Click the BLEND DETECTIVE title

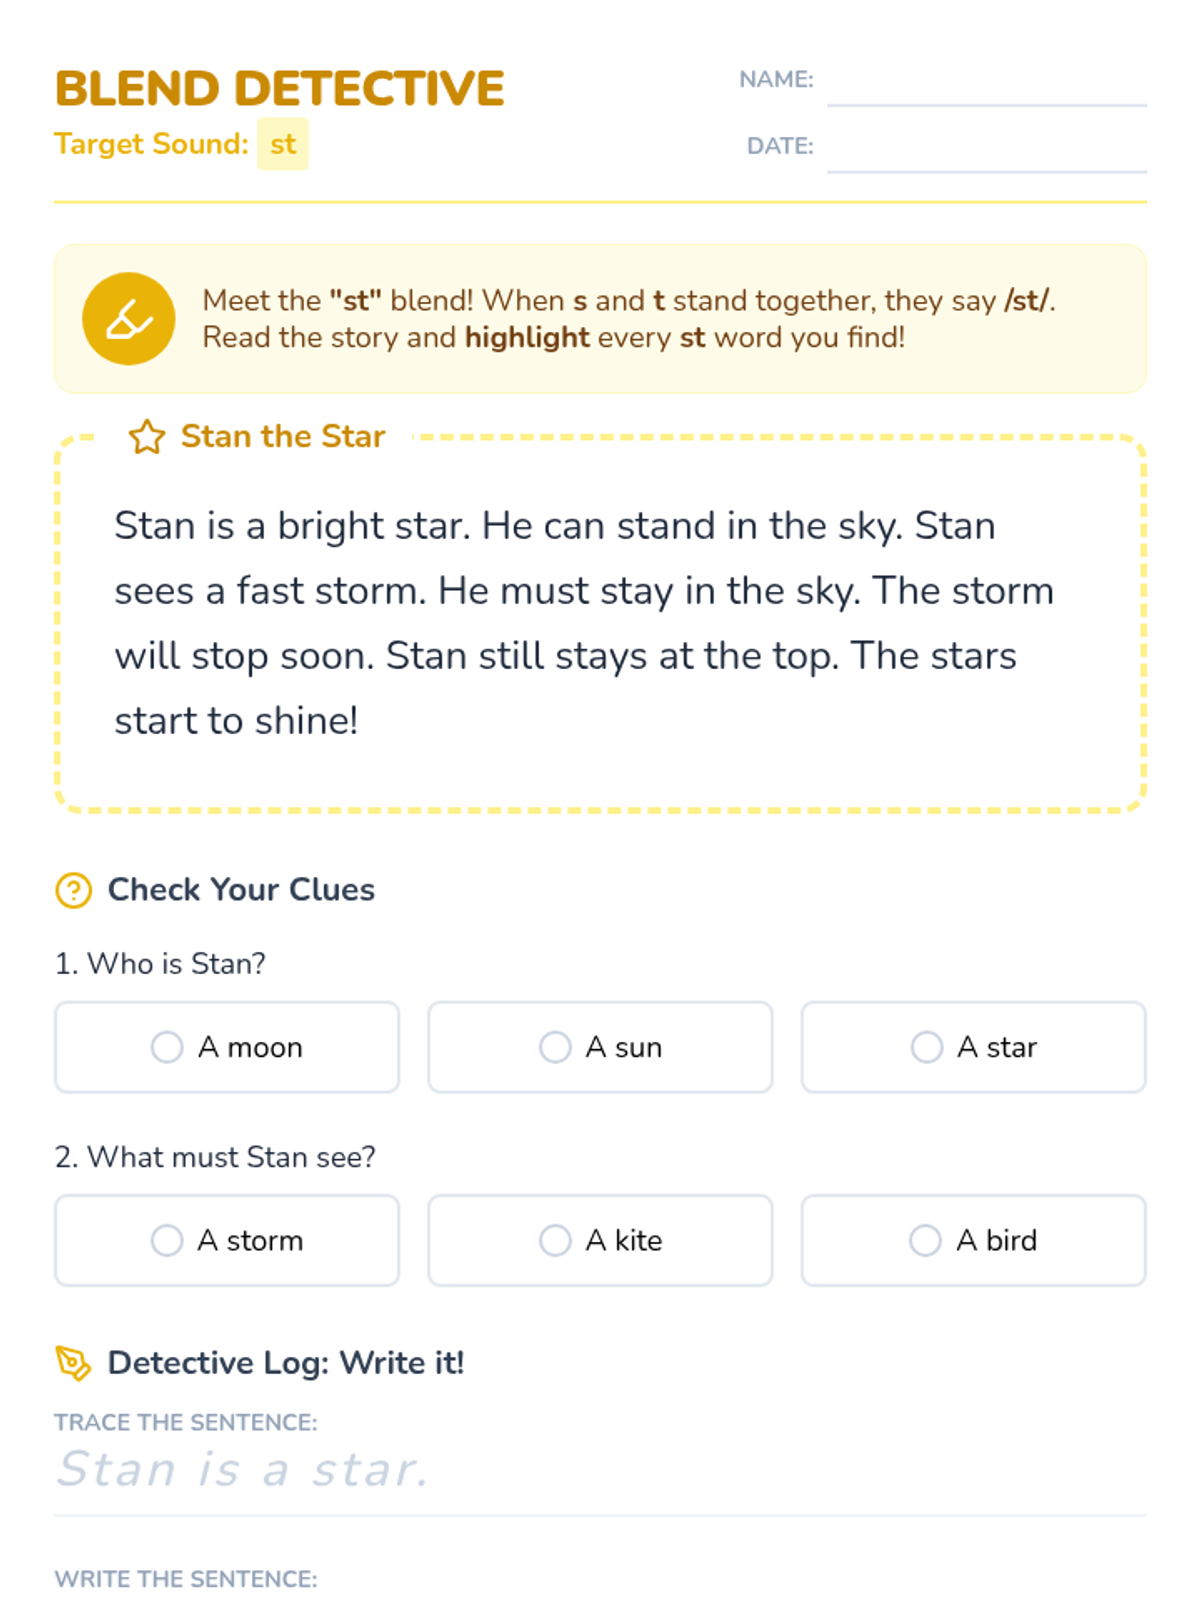280,88
